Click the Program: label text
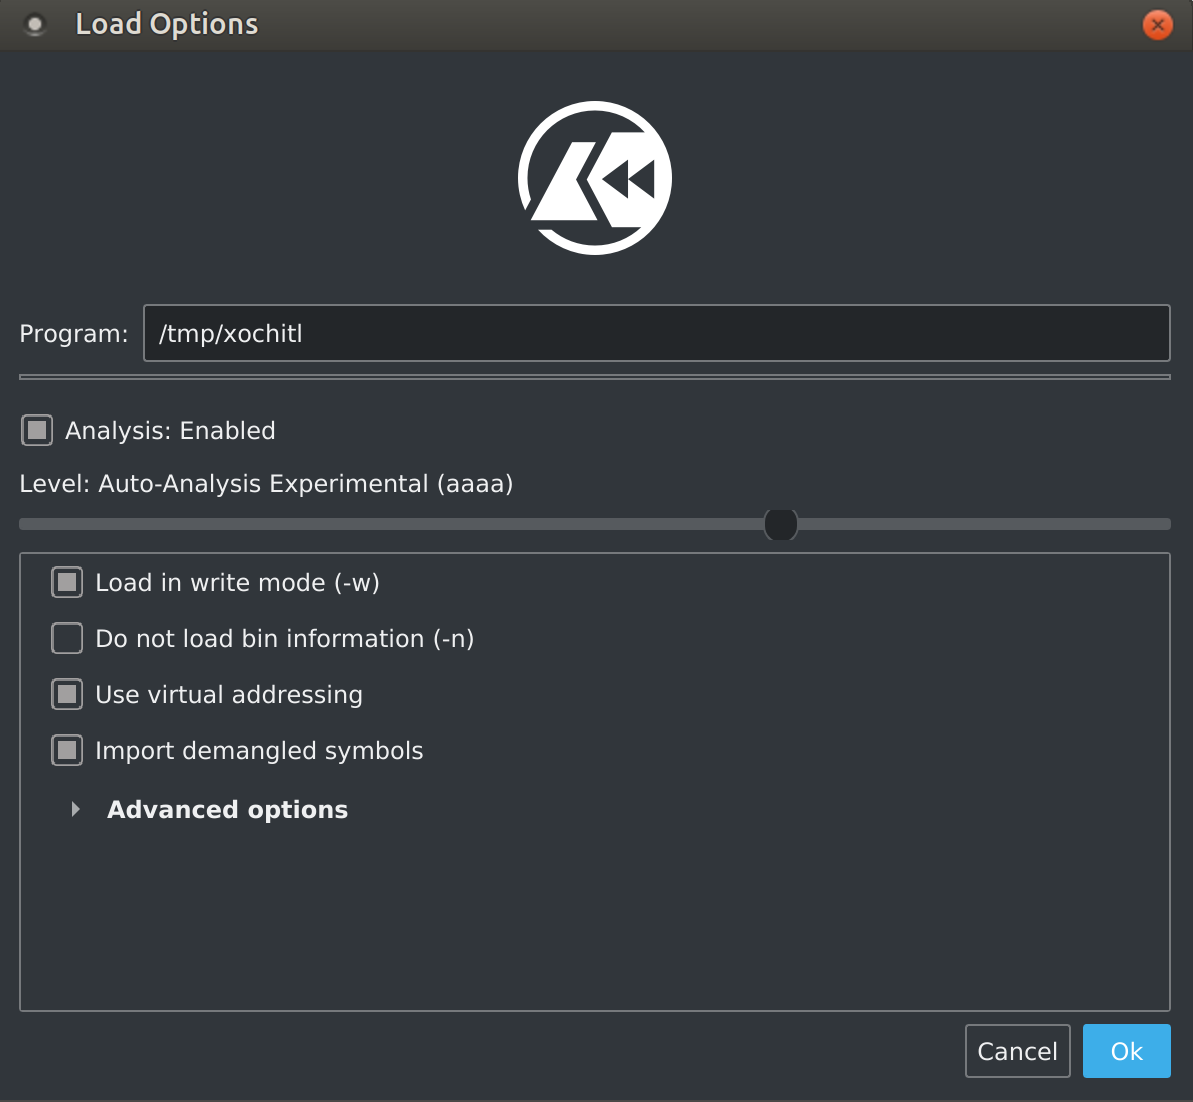Screen dimensions: 1193x1102 click(x=74, y=334)
